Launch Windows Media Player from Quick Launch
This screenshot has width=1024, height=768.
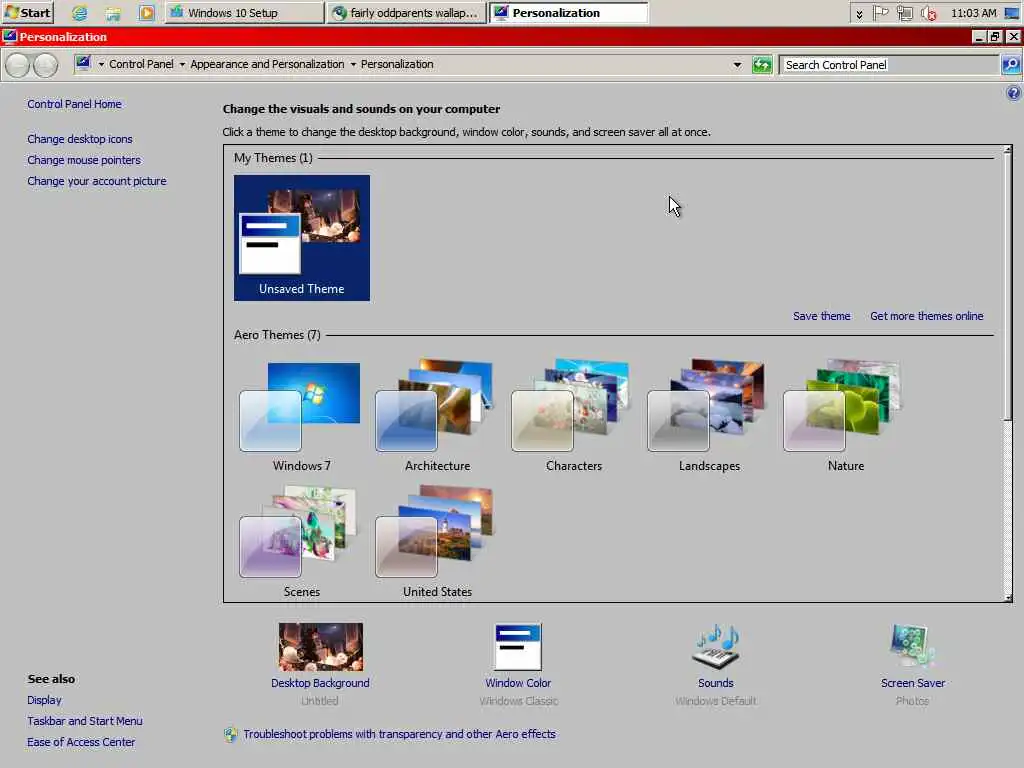click(147, 13)
